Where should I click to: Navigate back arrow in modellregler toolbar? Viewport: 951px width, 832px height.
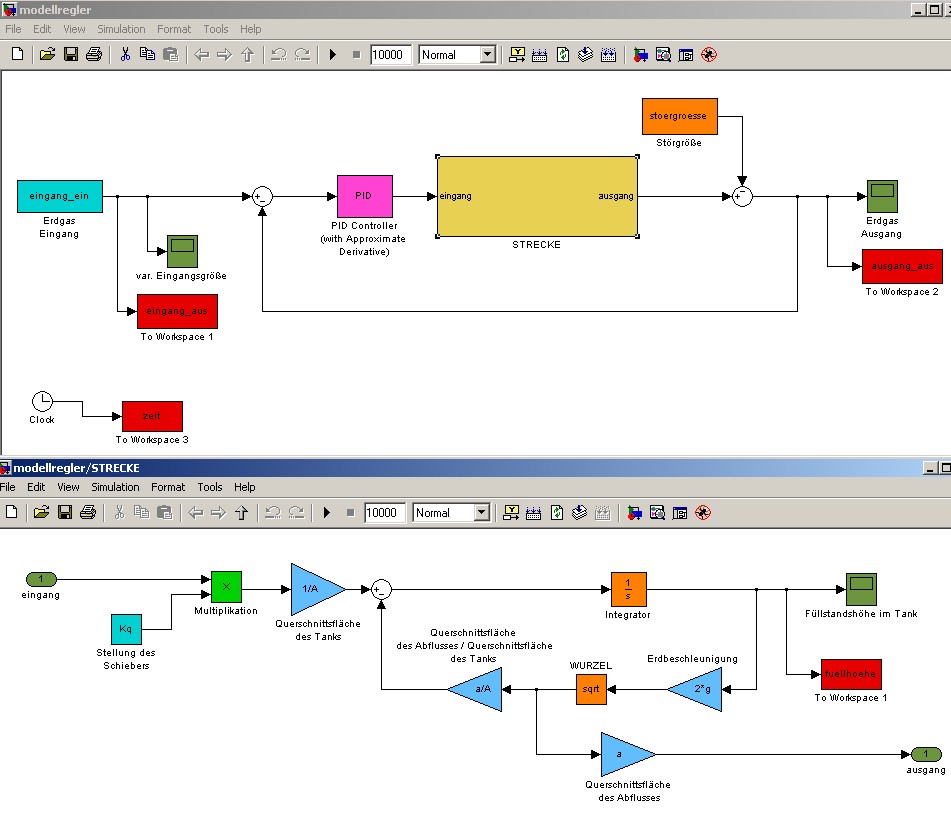(x=201, y=55)
